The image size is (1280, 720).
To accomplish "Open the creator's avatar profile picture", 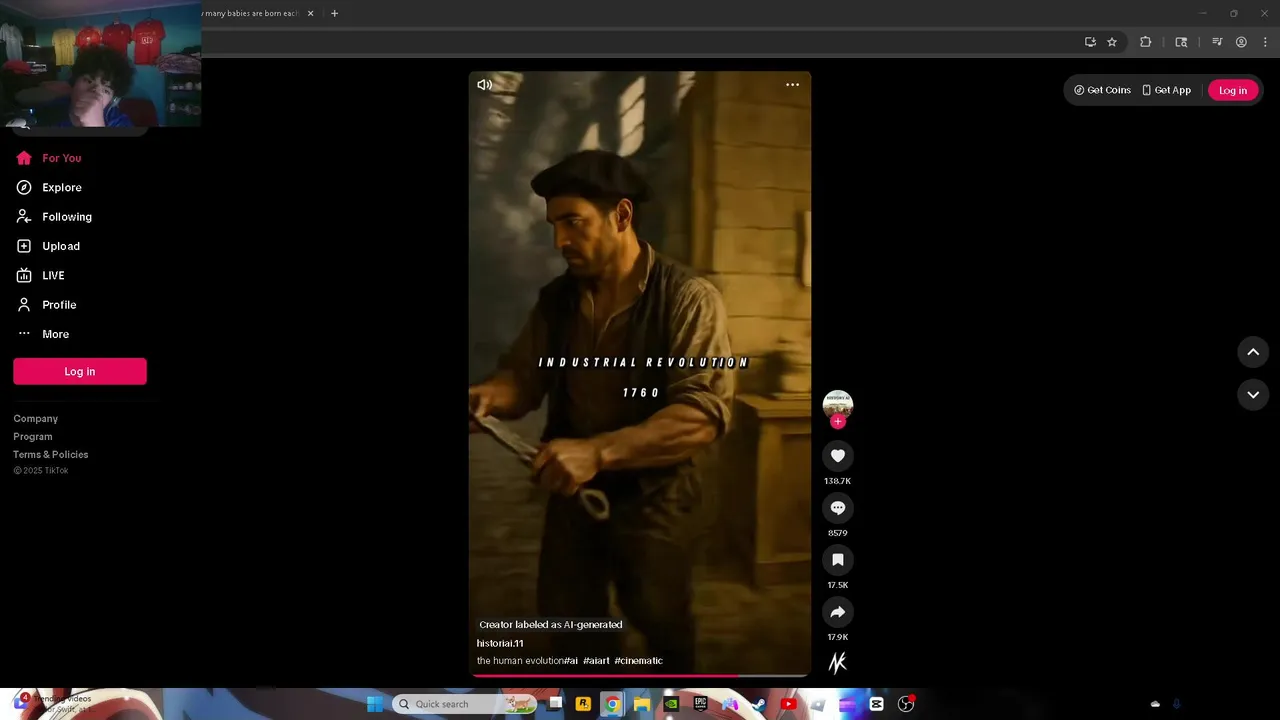I will [x=838, y=404].
